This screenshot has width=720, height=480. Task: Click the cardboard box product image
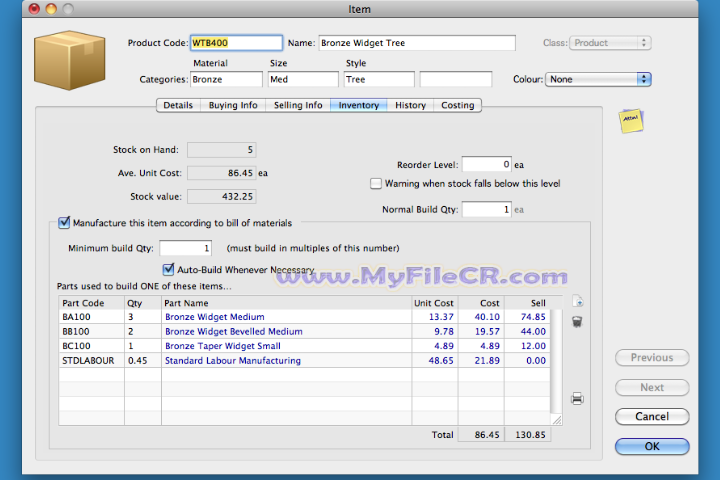(69, 60)
